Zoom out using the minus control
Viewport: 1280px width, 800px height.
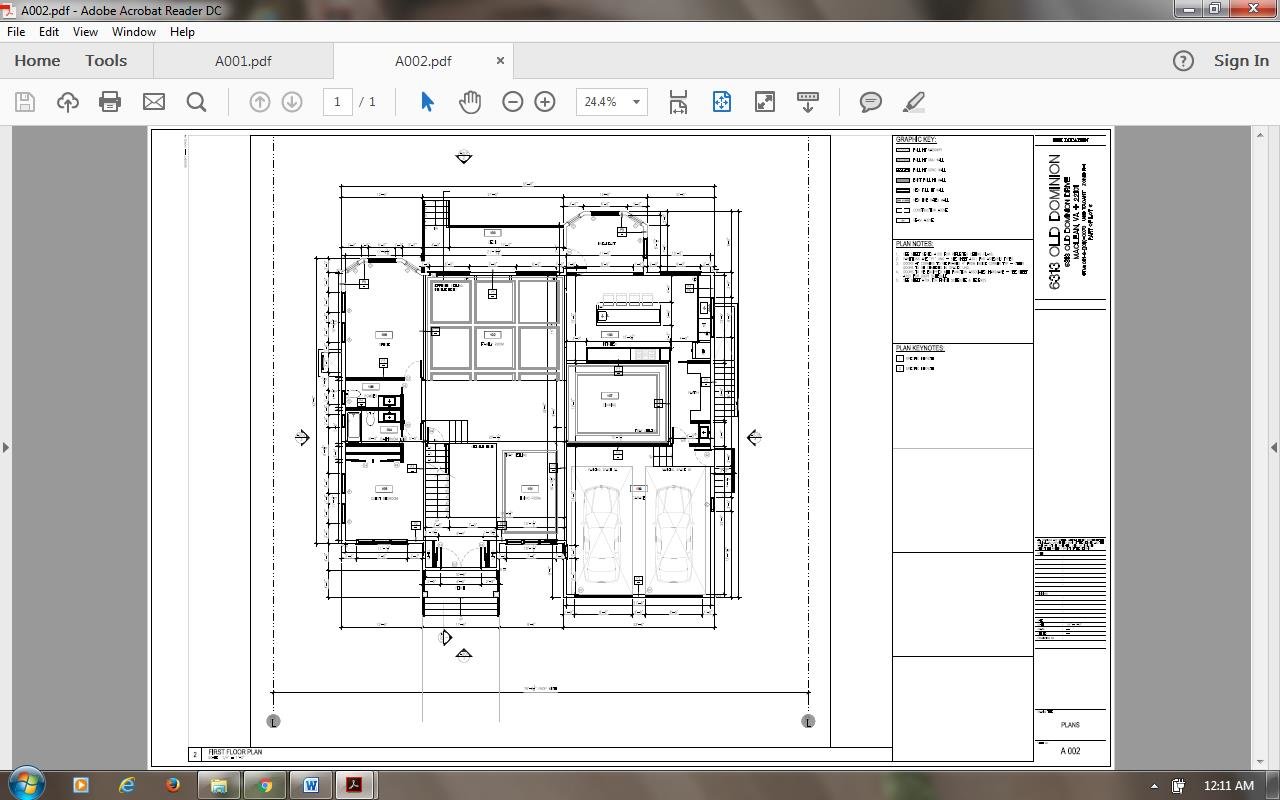[x=512, y=101]
